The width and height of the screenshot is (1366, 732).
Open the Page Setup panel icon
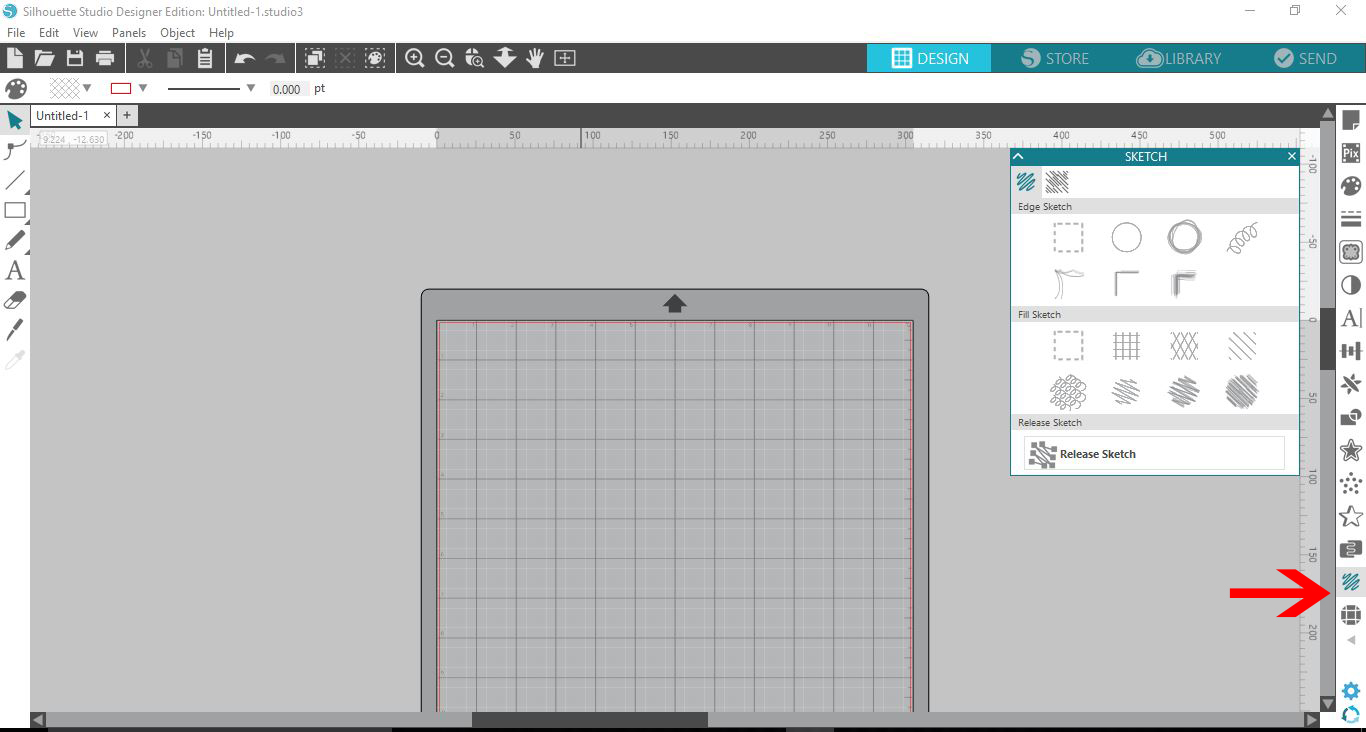tap(1351, 121)
